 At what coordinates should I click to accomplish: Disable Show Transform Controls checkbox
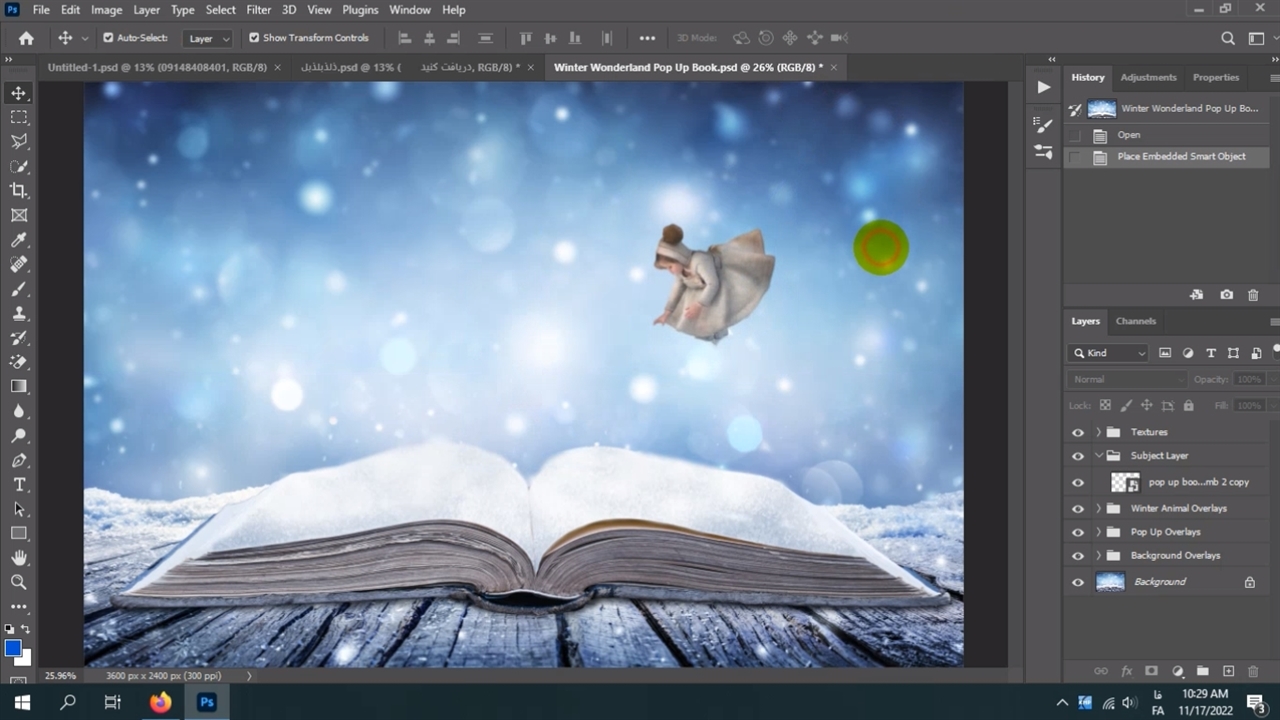pos(254,38)
